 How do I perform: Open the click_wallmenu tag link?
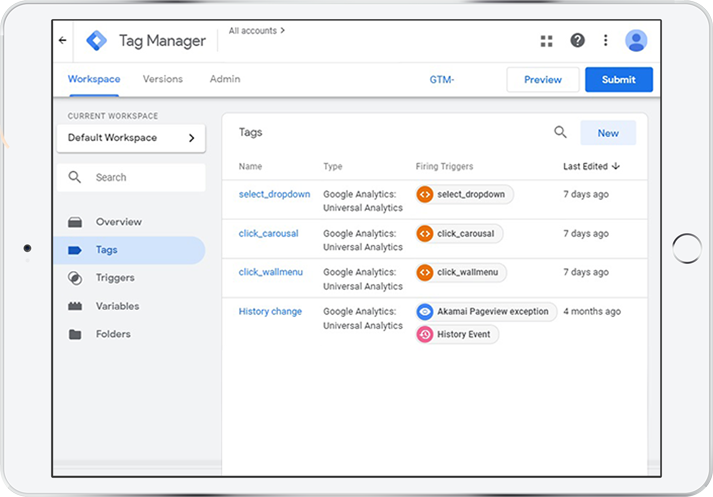pyautogui.click(x=271, y=272)
